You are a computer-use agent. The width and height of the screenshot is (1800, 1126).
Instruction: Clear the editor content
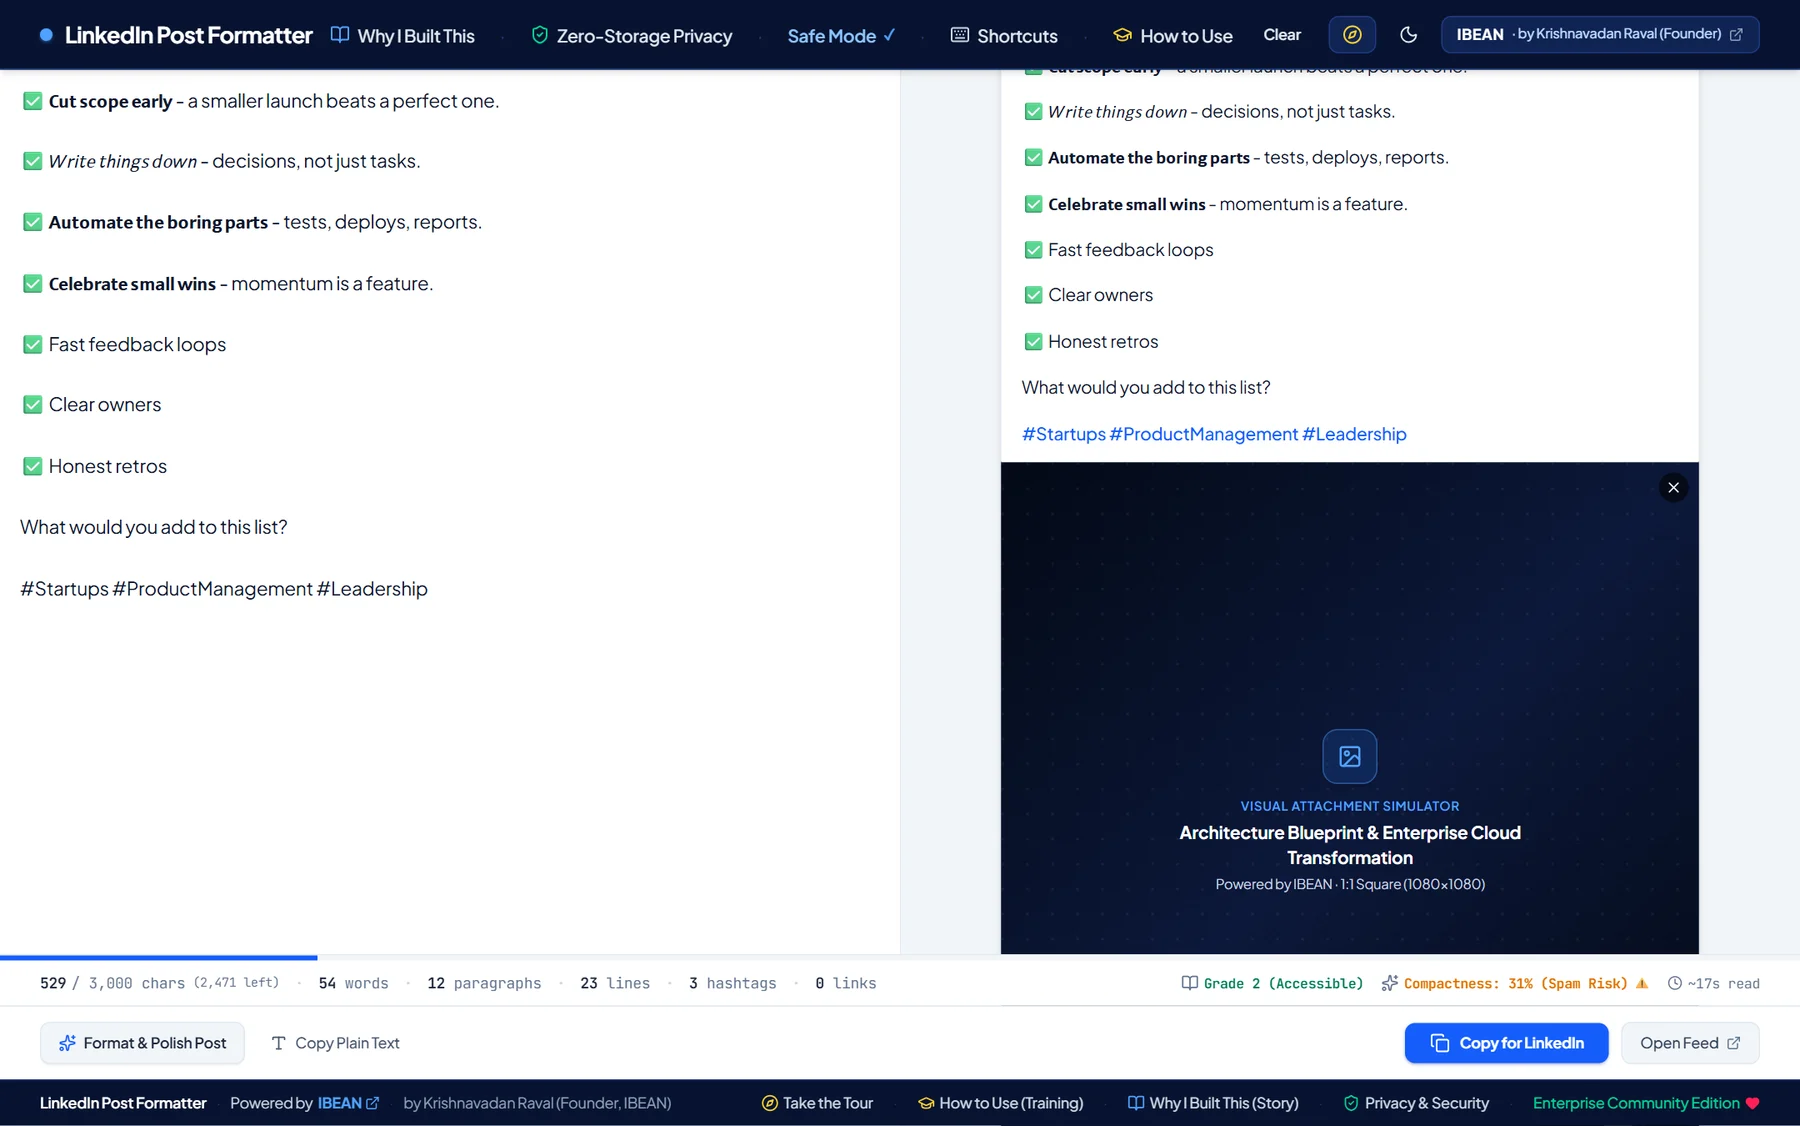(1282, 35)
